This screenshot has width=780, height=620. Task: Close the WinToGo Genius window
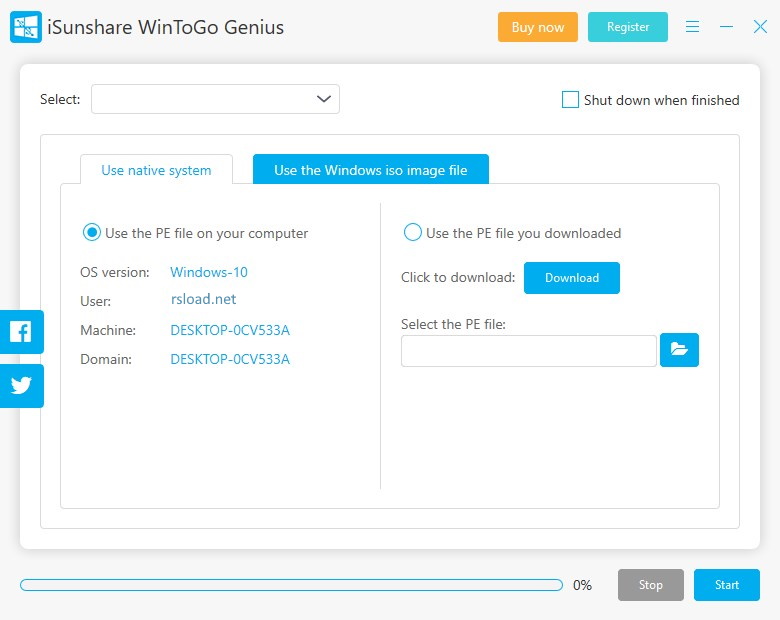tap(760, 27)
